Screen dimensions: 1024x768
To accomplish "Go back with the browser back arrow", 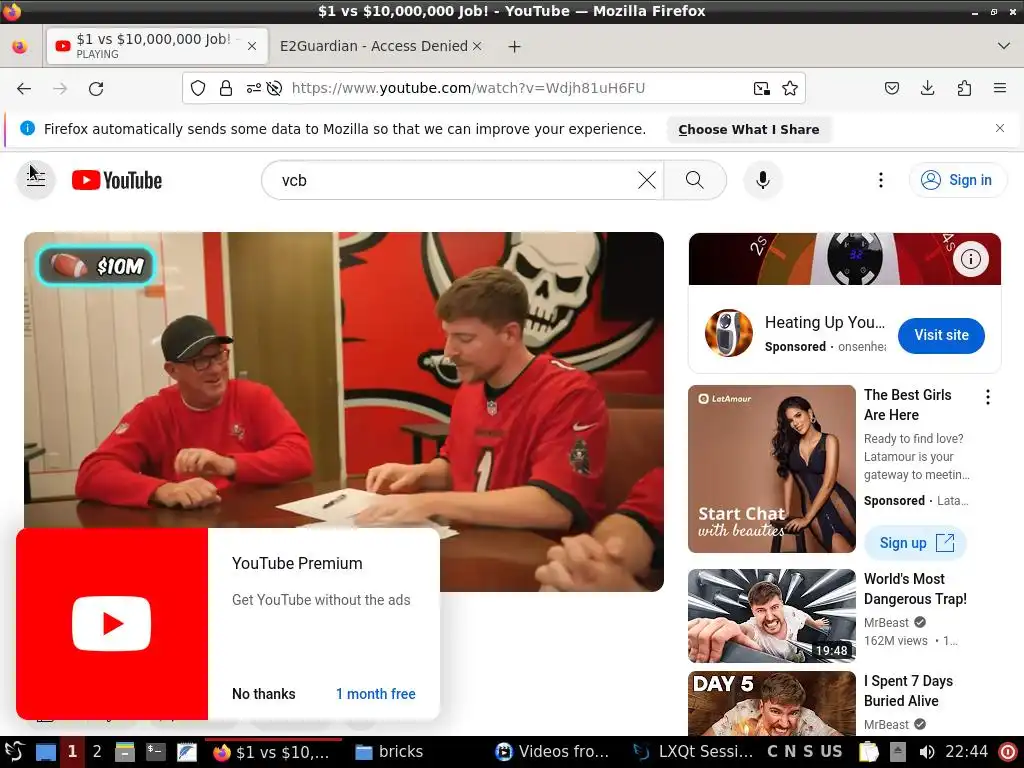I will click(24, 88).
